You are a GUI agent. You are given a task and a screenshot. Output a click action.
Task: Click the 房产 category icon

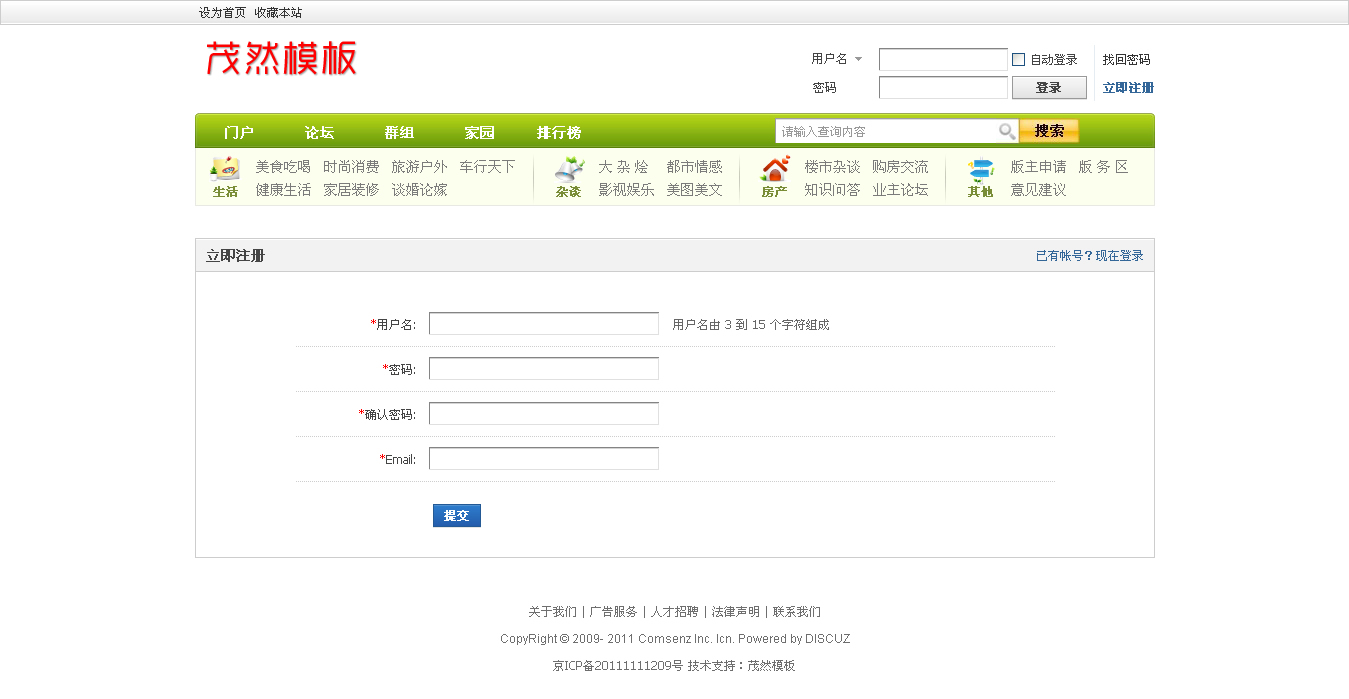point(775,168)
